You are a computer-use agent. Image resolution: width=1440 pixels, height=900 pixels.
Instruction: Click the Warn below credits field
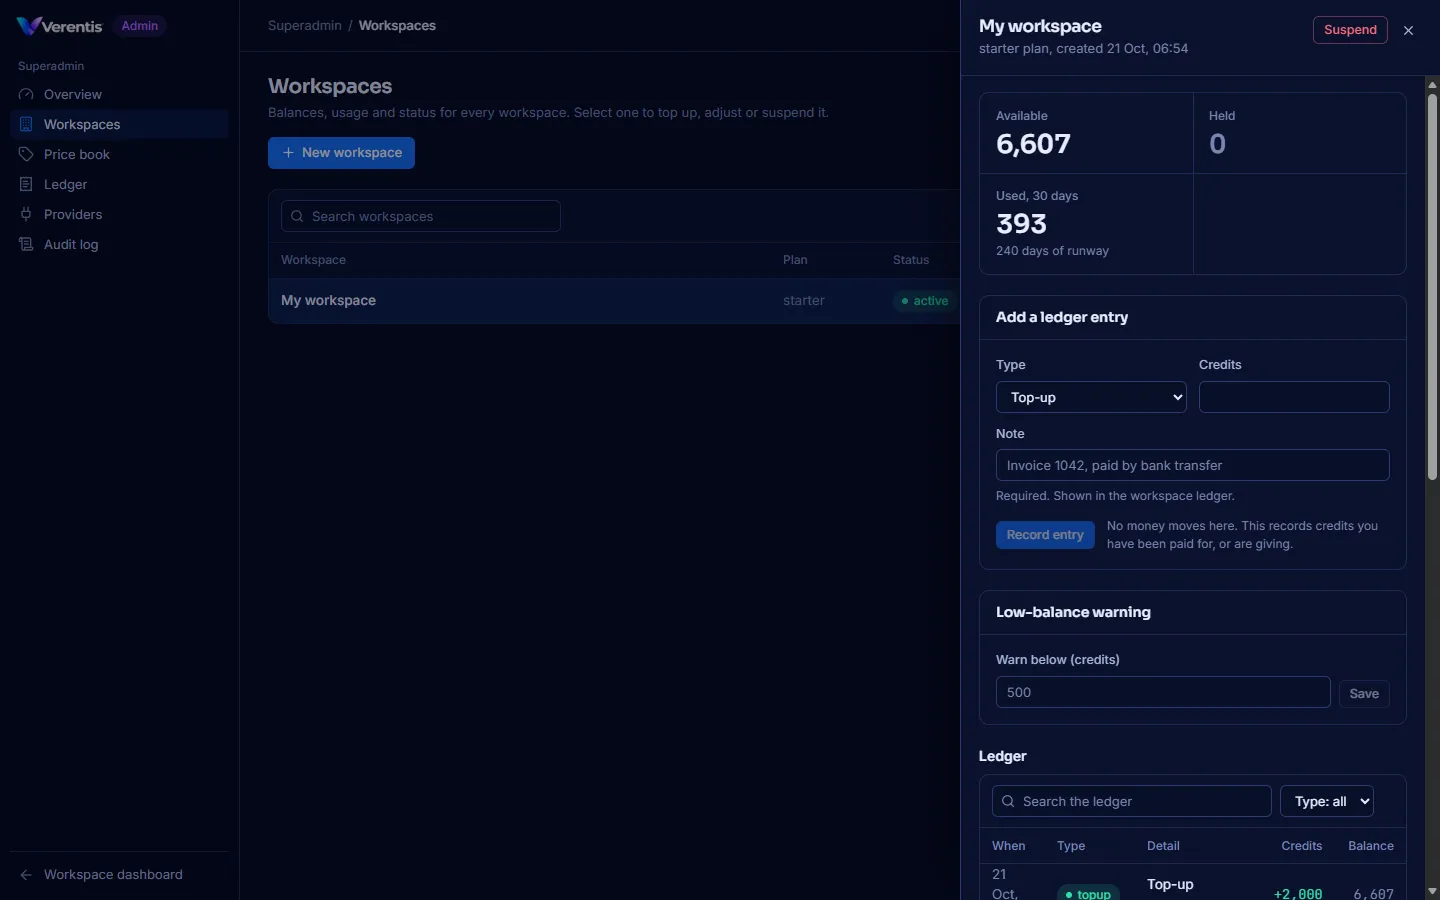(x=1163, y=692)
